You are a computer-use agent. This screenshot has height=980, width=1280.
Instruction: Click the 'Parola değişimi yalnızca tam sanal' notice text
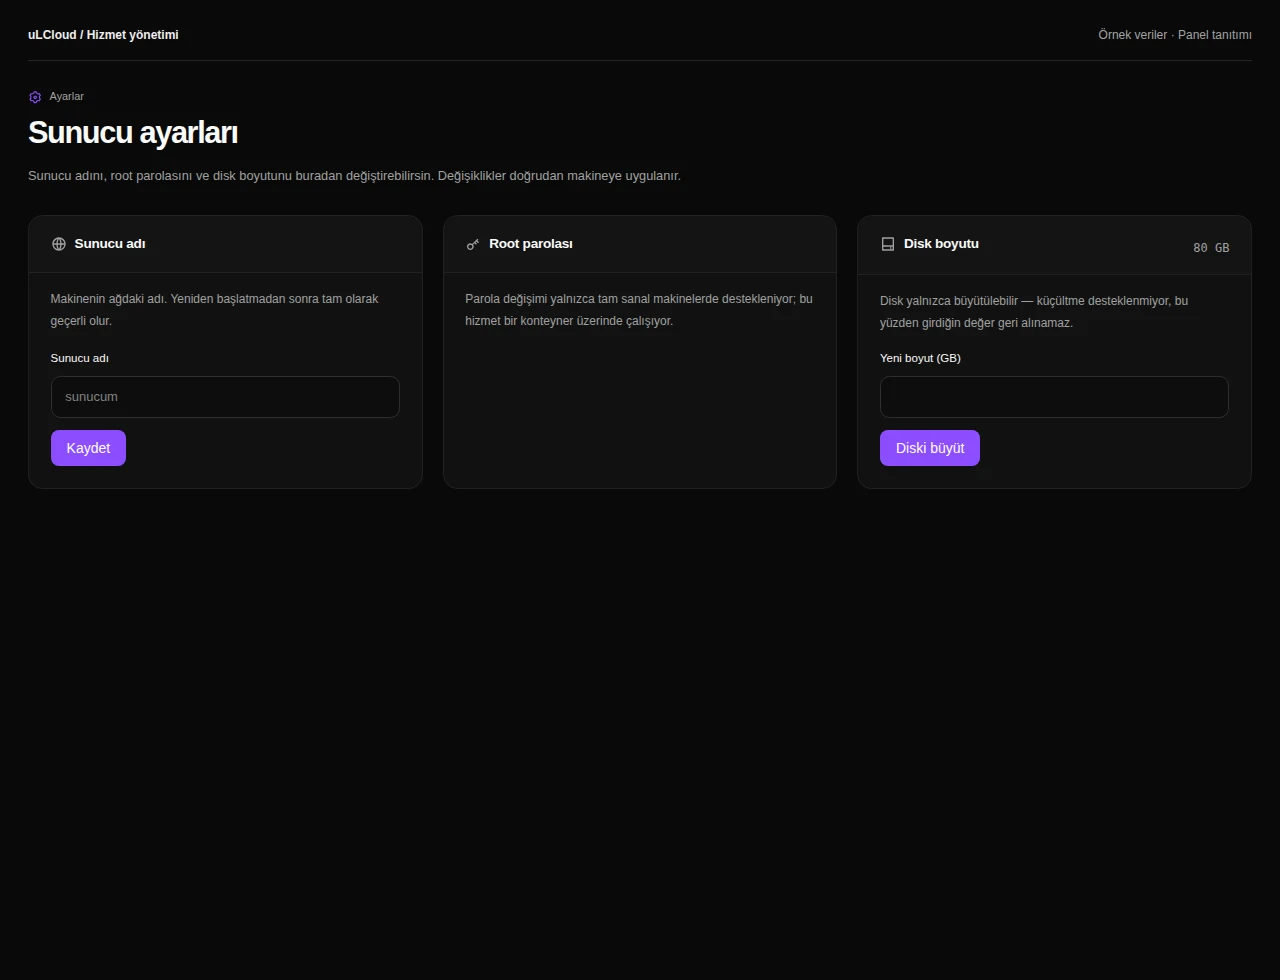tap(639, 310)
